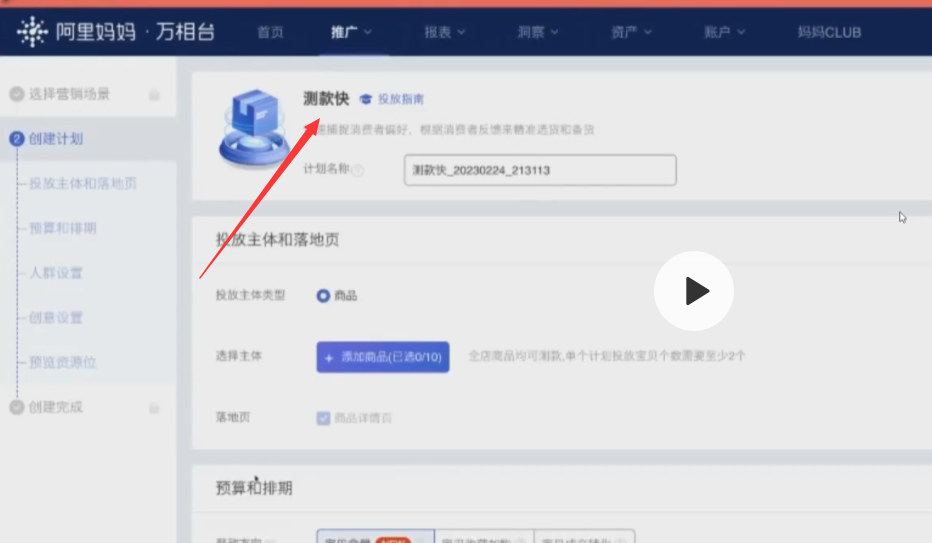Expand the 推广 dropdown menu
This screenshot has height=543, width=932.
(351, 32)
